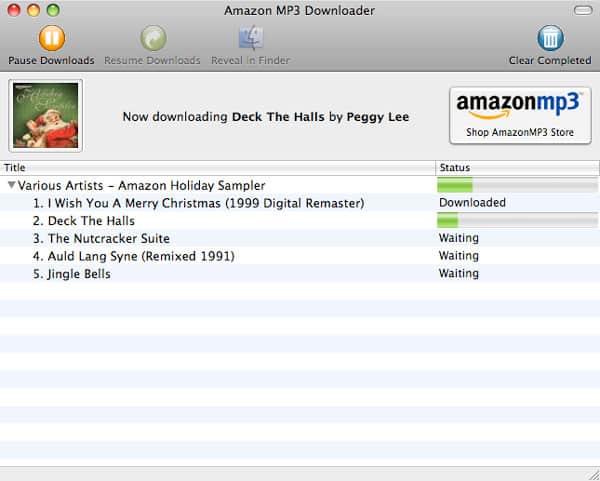Click the Resume Downloads green icon
Screen dimensions: 600x481
pyautogui.click(x=153, y=38)
